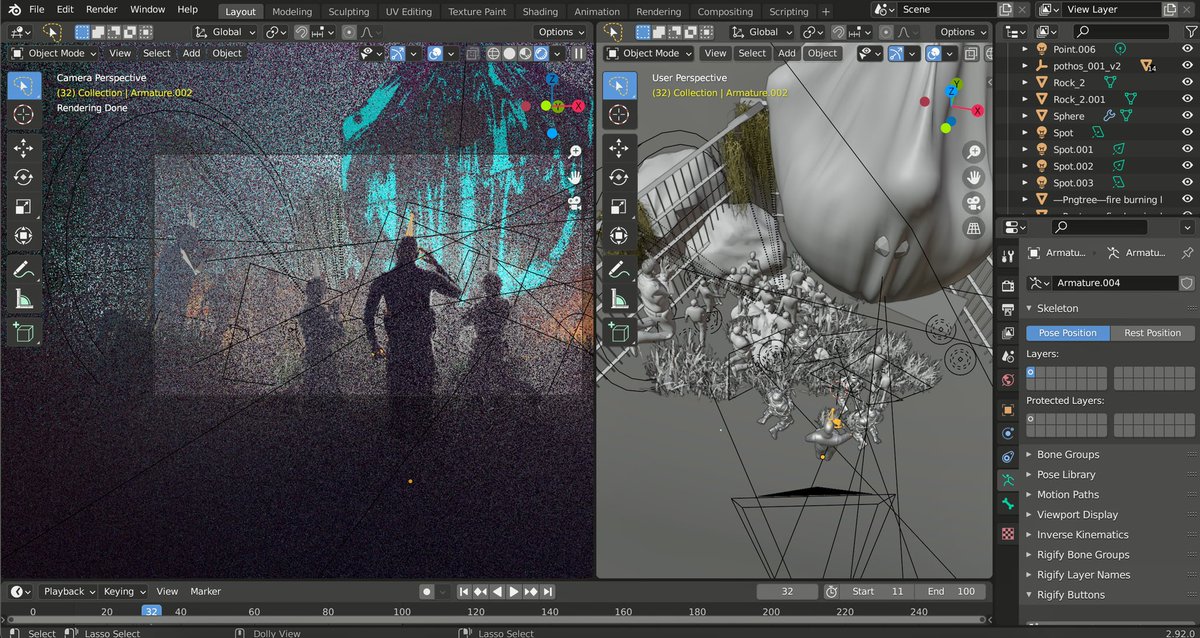This screenshot has height=638, width=1200.
Task: Hide Spot.002 in the outliner
Action: 1187,166
